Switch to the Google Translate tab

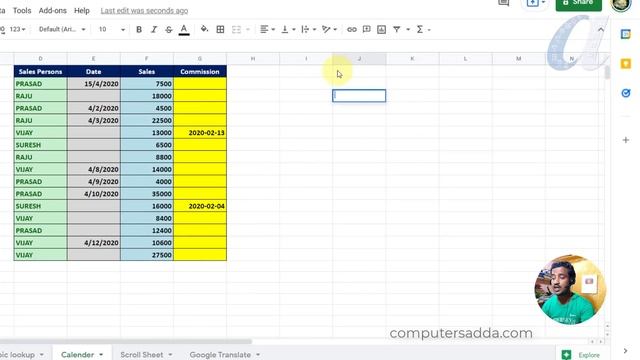220,354
